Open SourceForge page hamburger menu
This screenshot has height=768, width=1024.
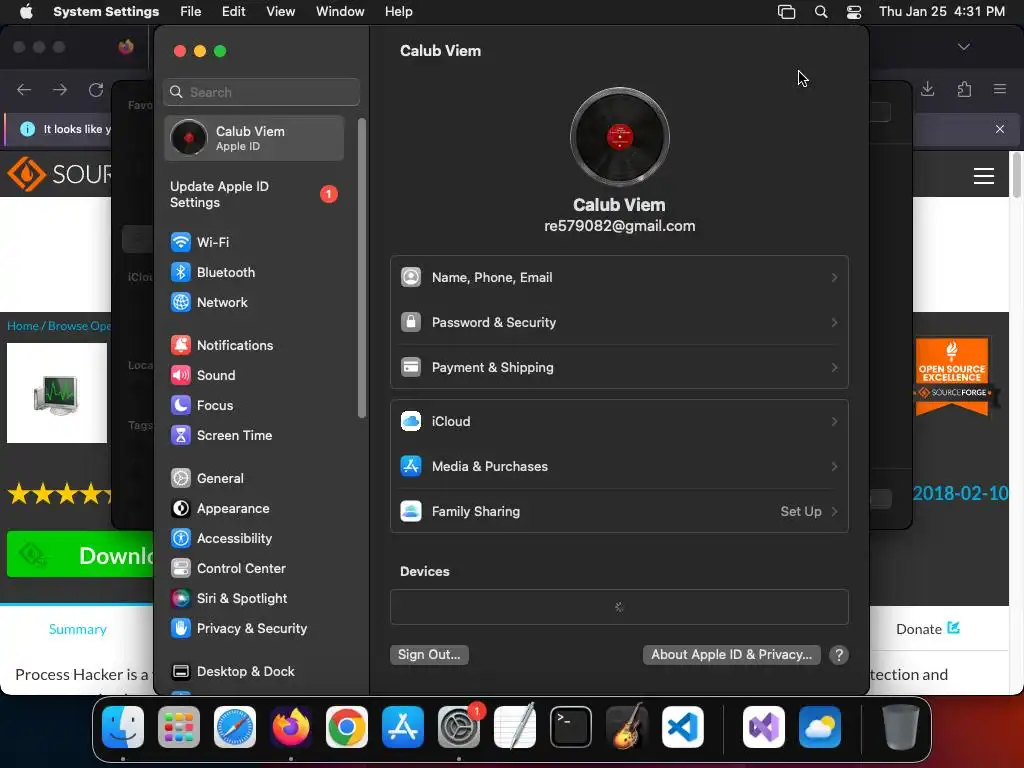coord(984,176)
